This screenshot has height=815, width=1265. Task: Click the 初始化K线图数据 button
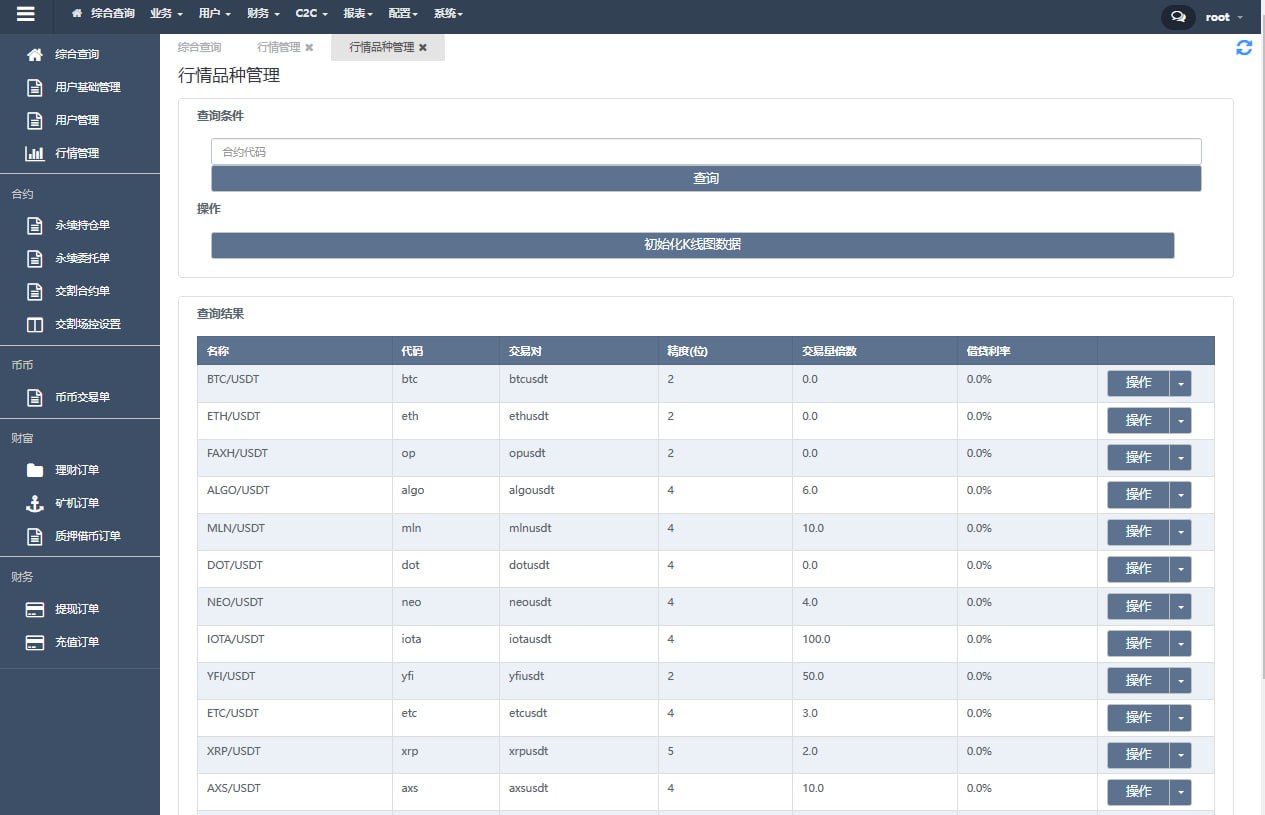point(692,245)
